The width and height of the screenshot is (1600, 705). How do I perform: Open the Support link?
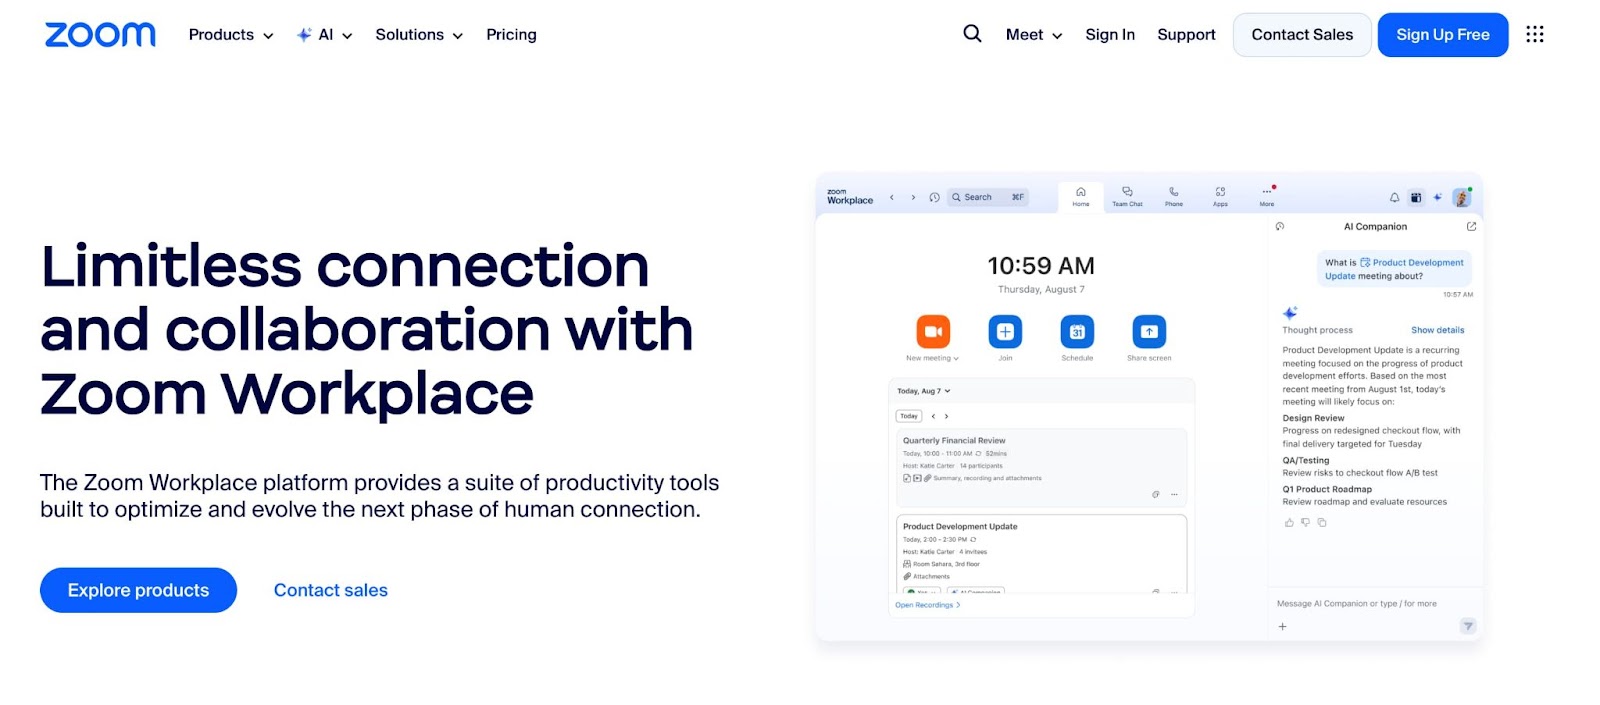1186,35
